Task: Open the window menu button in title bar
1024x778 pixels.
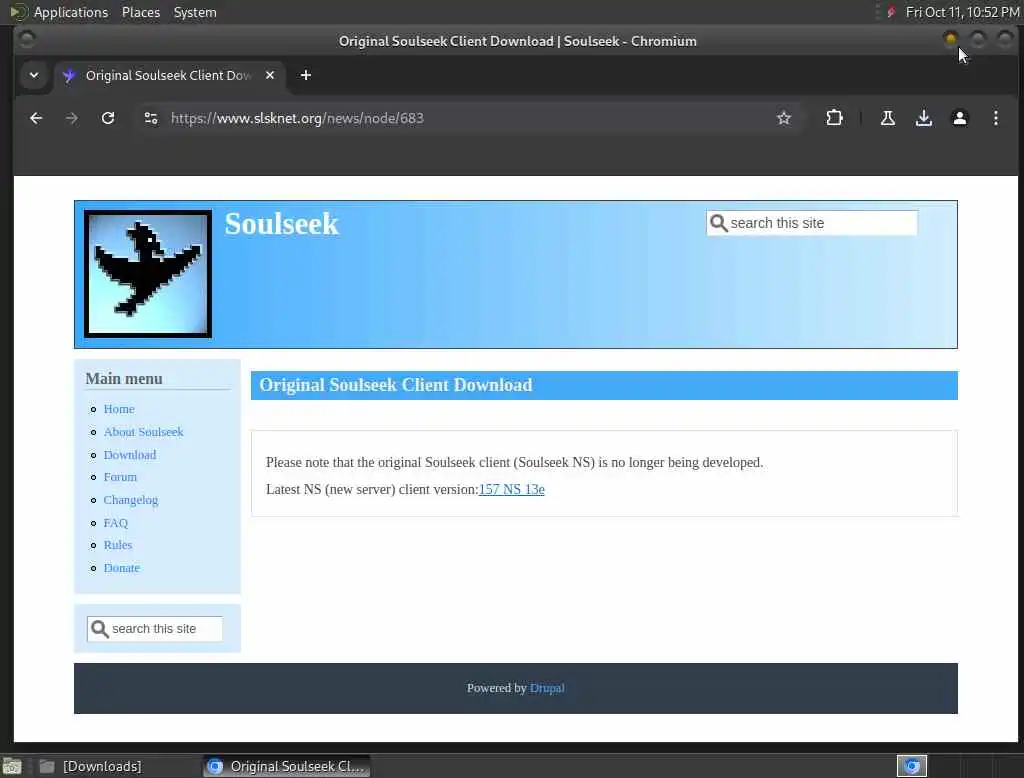Action: pyautogui.click(x=27, y=40)
